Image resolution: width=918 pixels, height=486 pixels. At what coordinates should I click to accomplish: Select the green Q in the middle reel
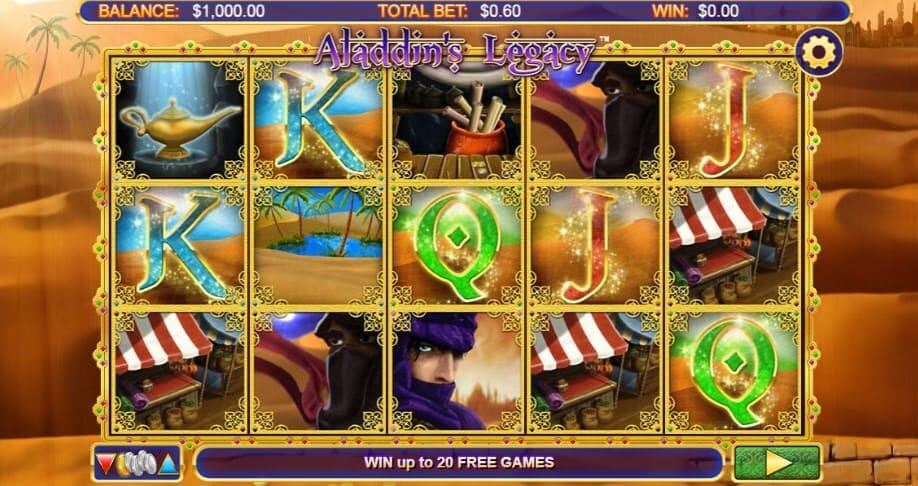457,244
